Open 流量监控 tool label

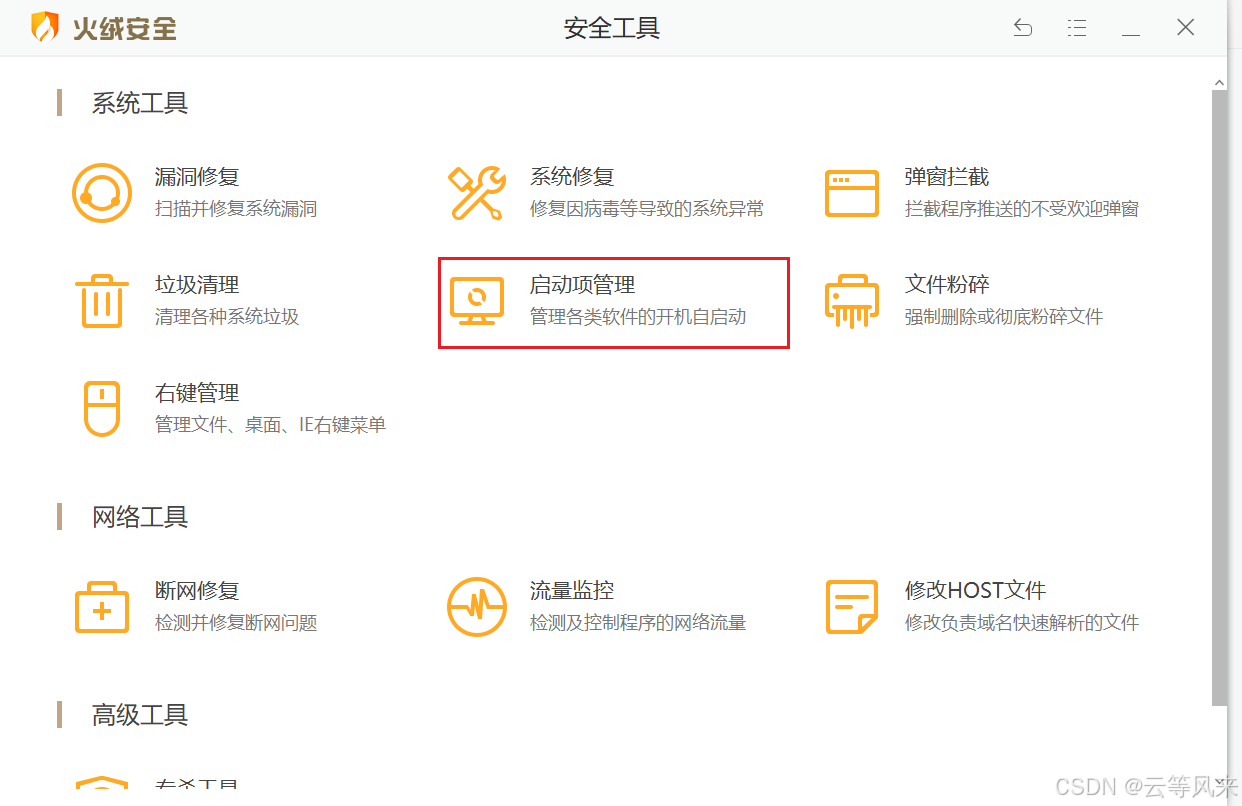pyautogui.click(x=572, y=591)
